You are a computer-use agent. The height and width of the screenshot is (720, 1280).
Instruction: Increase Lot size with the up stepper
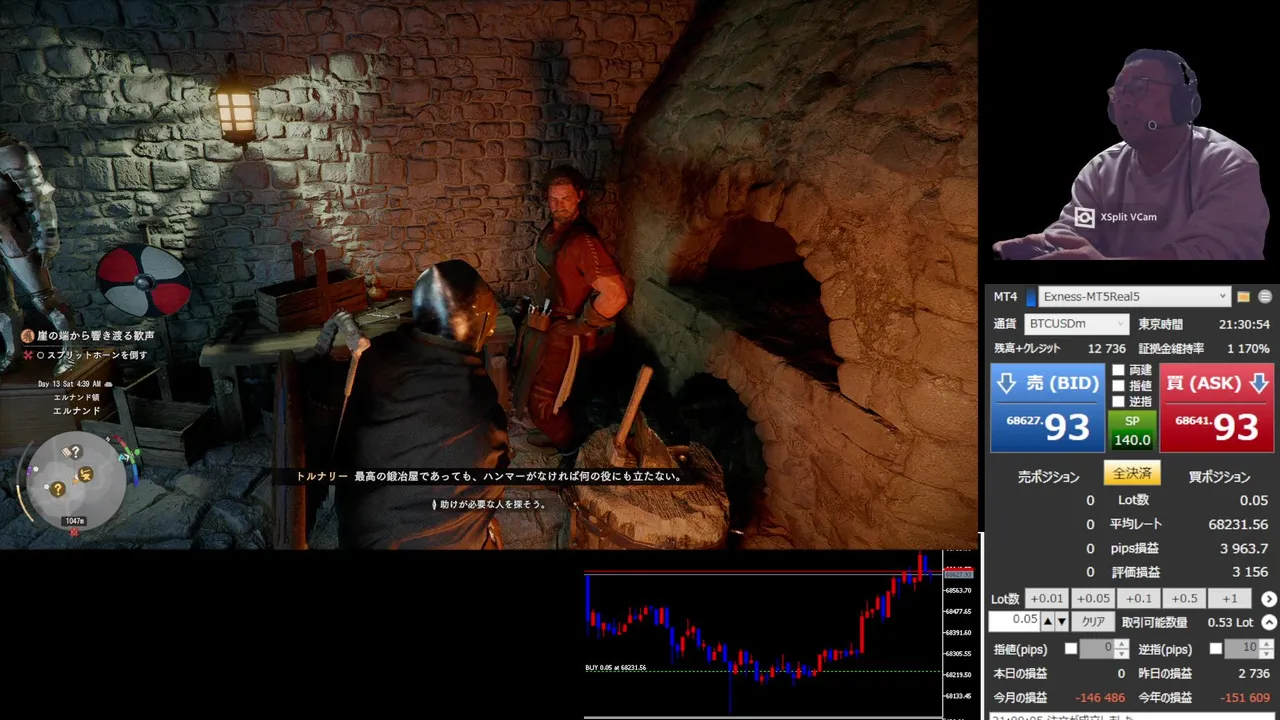(1048, 622)
